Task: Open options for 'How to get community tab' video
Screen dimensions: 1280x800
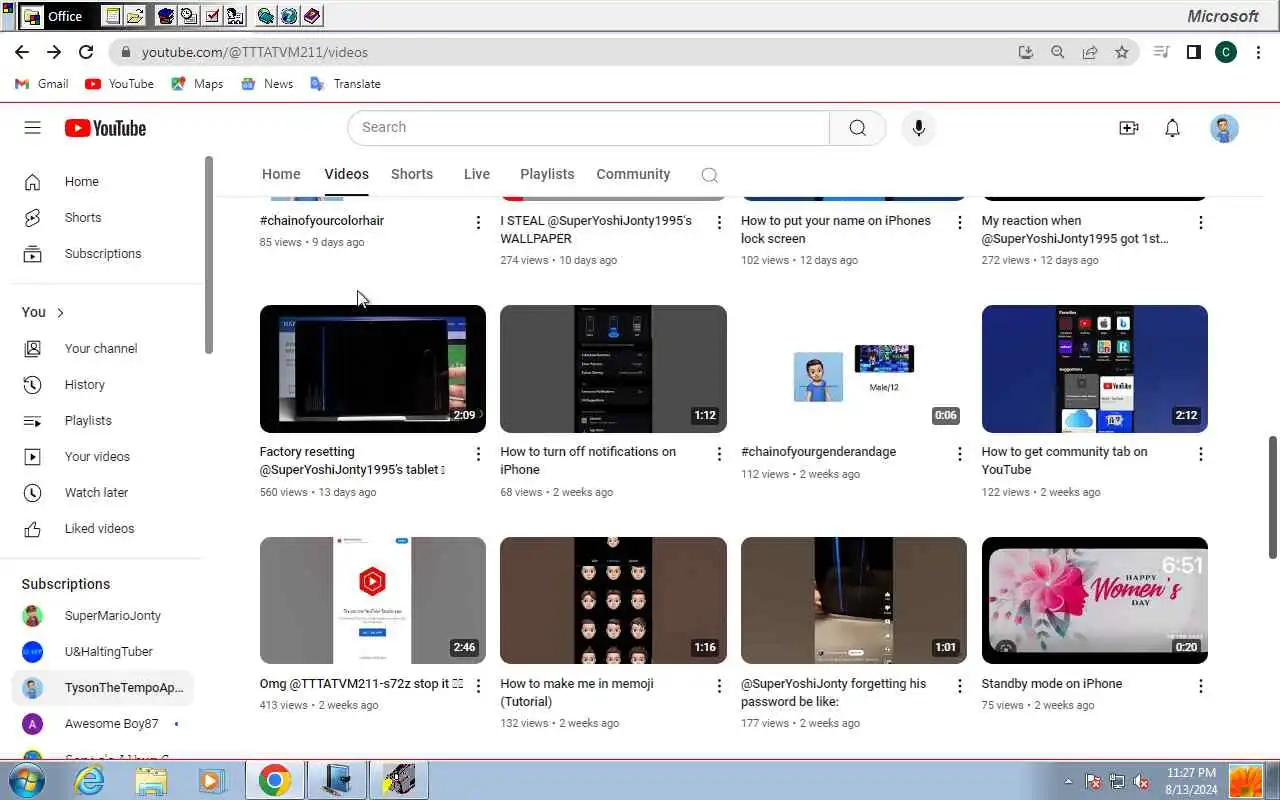Action: tap(1201, 454)
